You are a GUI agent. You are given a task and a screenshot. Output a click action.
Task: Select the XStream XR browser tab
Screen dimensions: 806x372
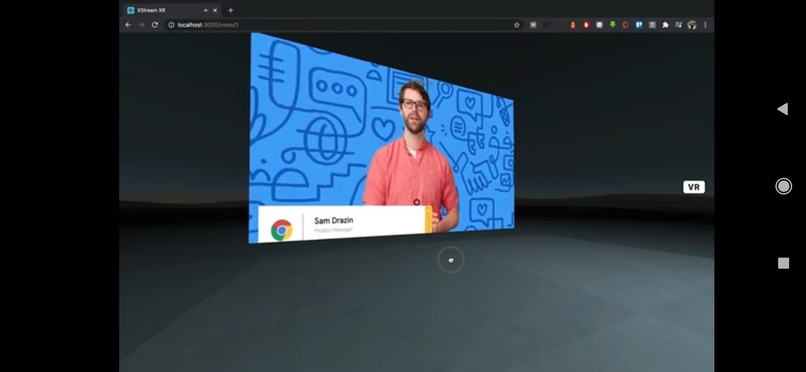172,10
